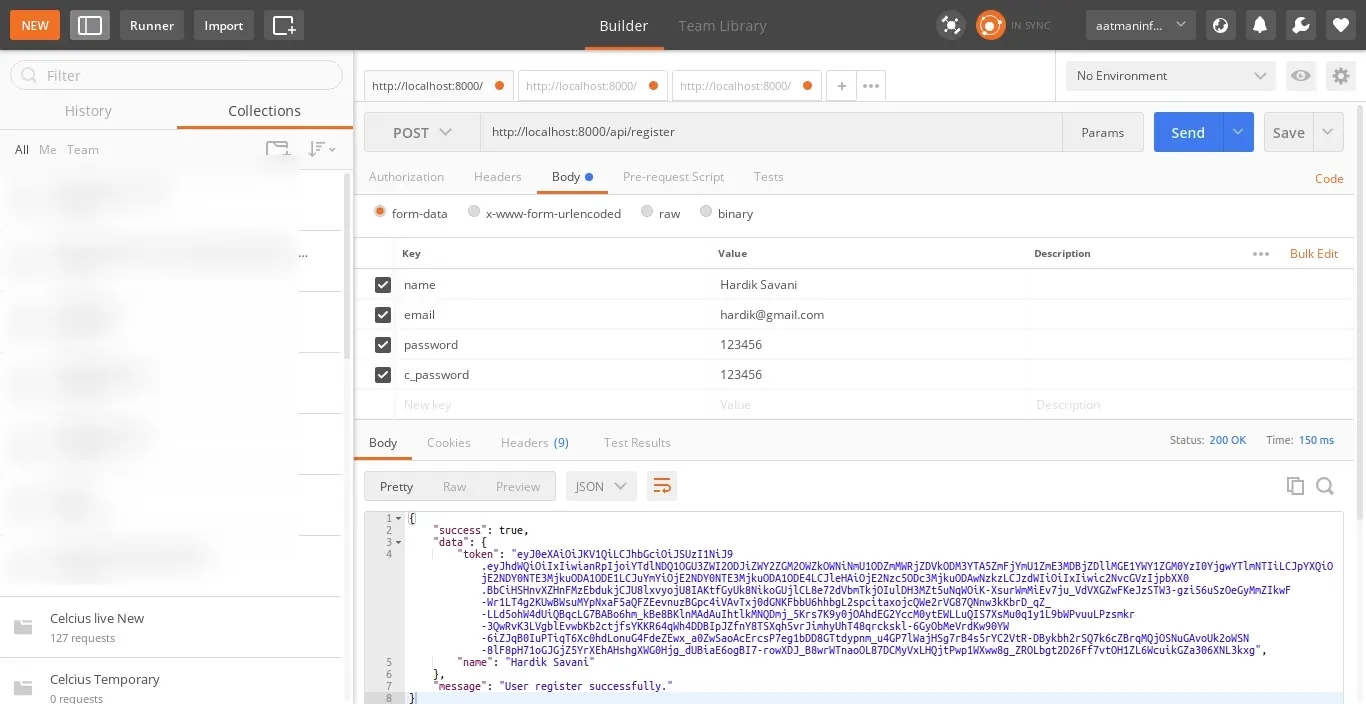Click the request URL input field
The width and height of the screenshot is (1366, 704).
(770, 132)
